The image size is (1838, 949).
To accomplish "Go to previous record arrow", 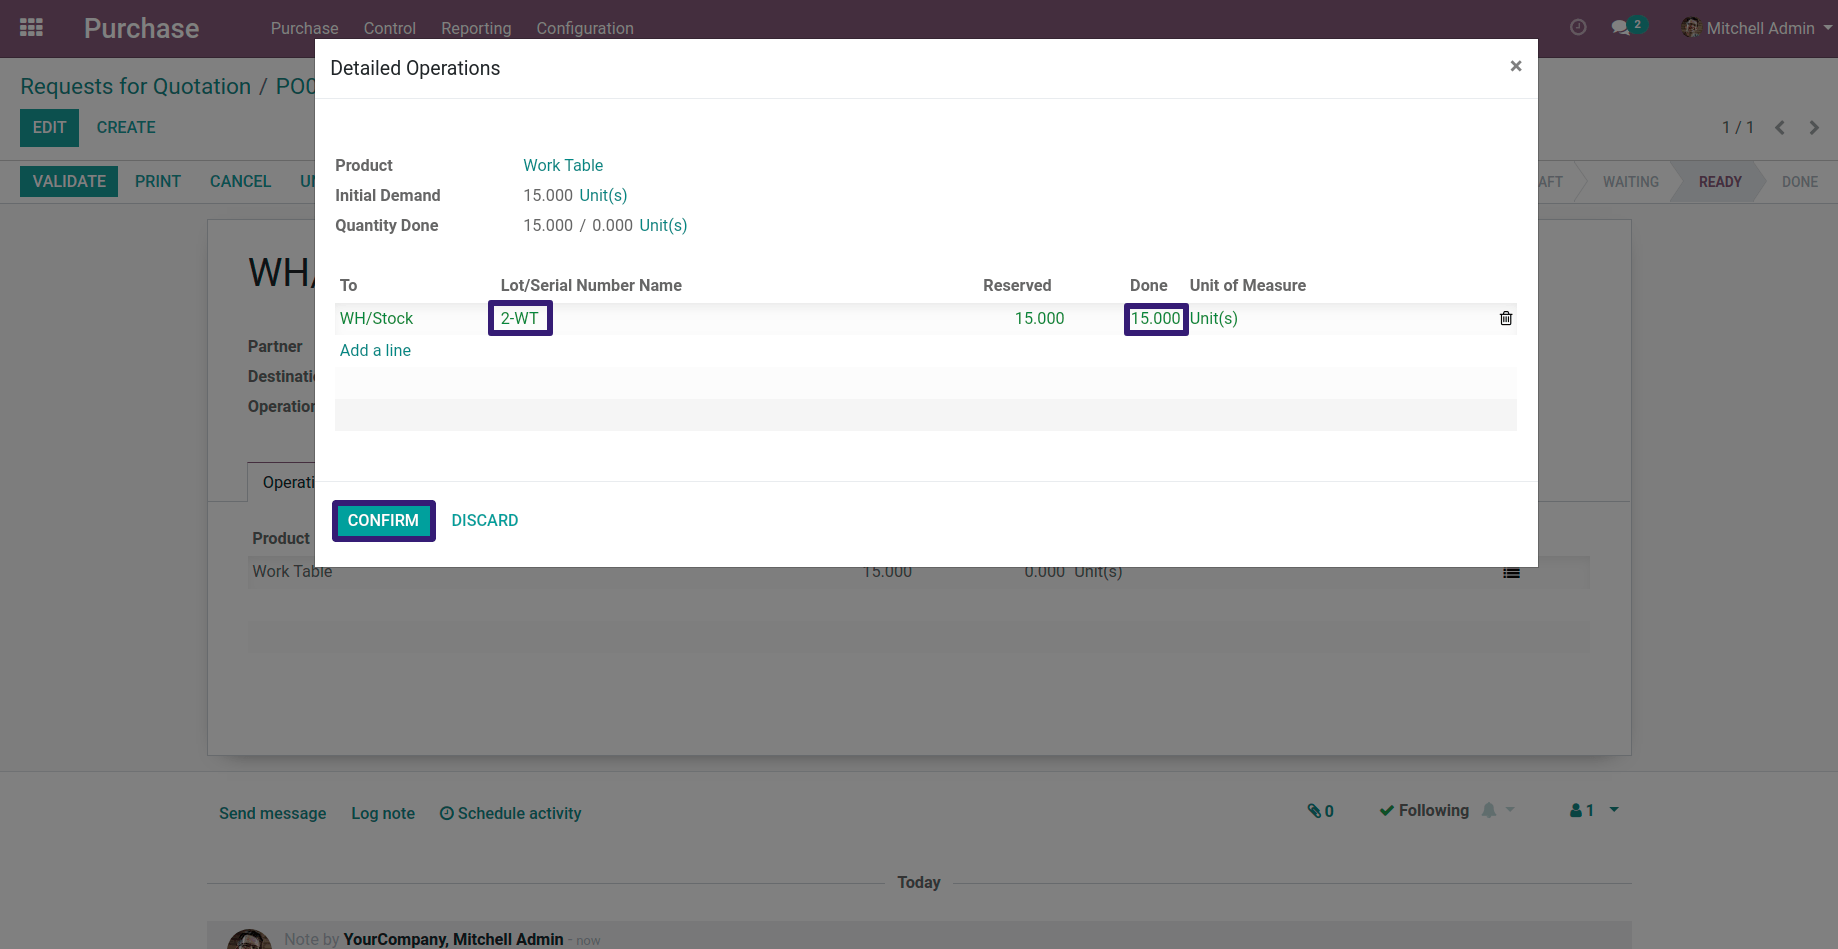I will point(1780,128).
